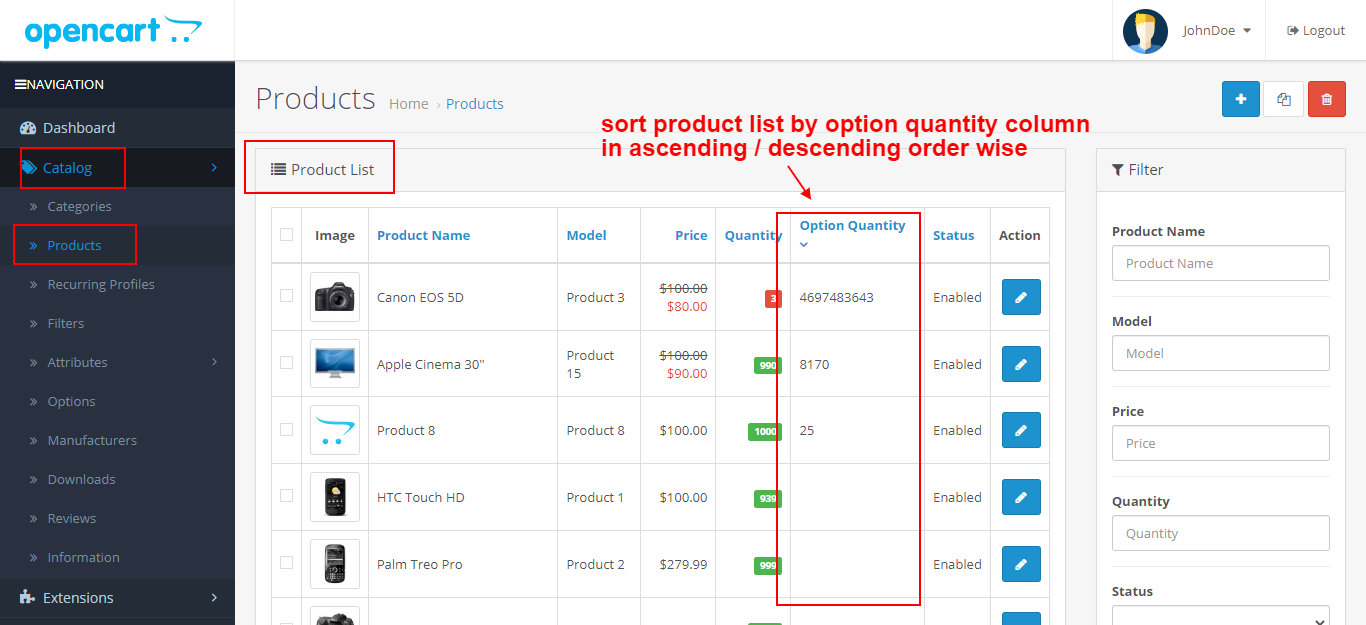The width and height of the screenshot is (1366, 625).
Task: Click the Logout button
Action: [1315, 30]
